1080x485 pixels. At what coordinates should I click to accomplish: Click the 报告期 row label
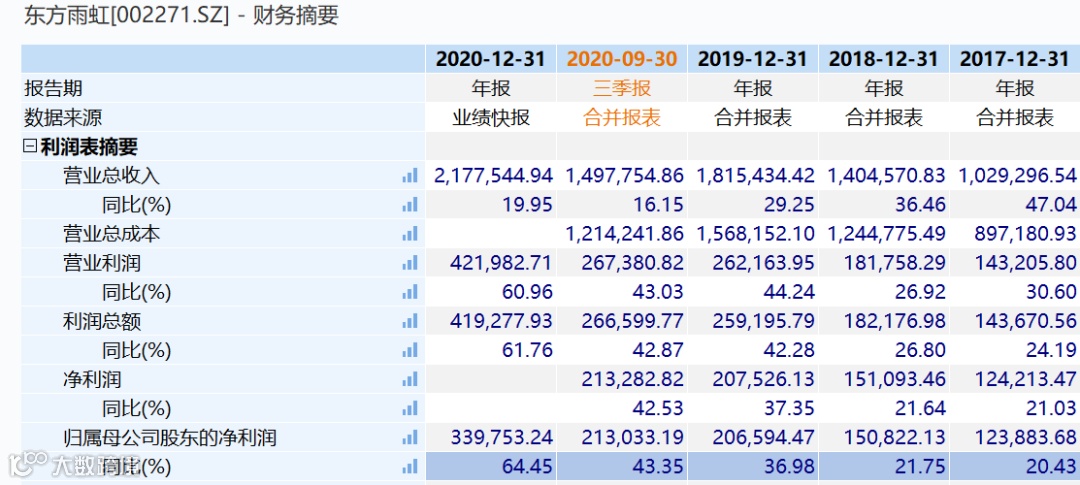pyautogui.click(x=54, y=88)
